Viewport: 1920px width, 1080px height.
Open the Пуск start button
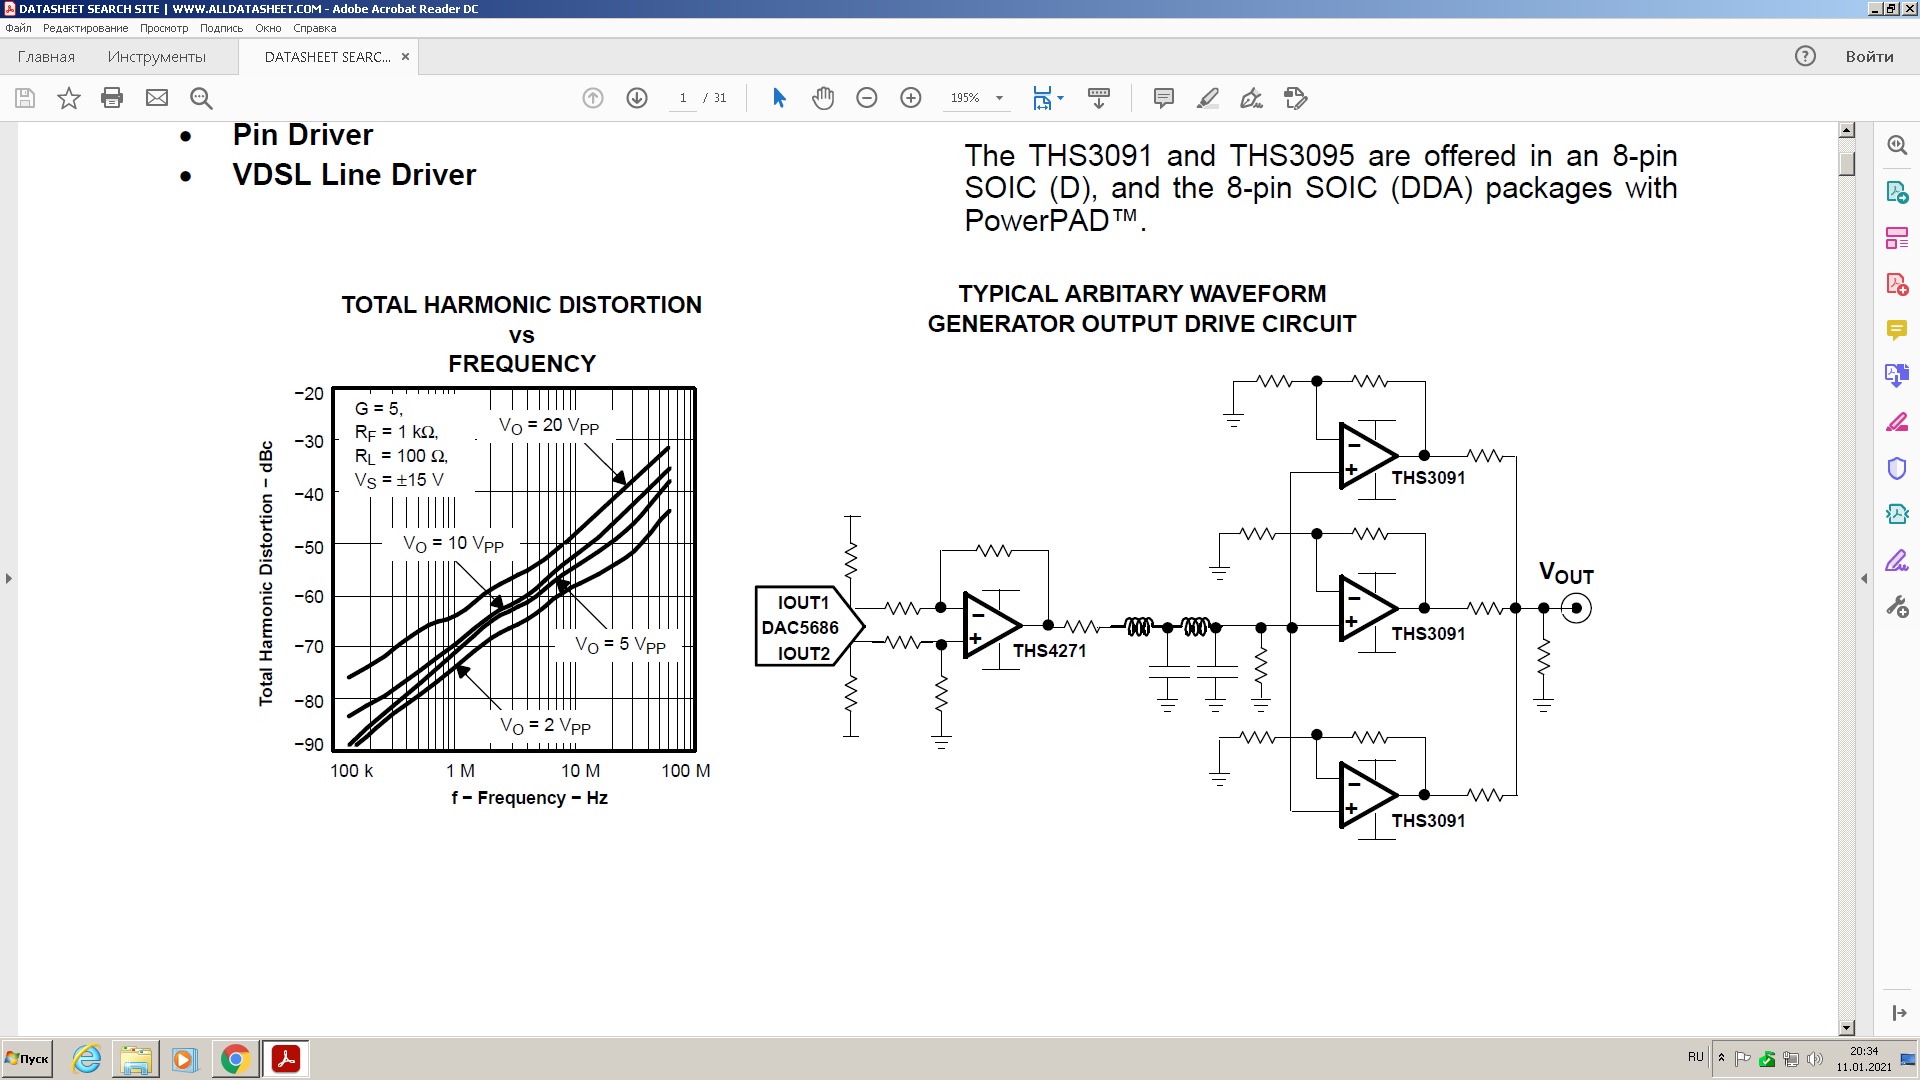click(27, 1059)
